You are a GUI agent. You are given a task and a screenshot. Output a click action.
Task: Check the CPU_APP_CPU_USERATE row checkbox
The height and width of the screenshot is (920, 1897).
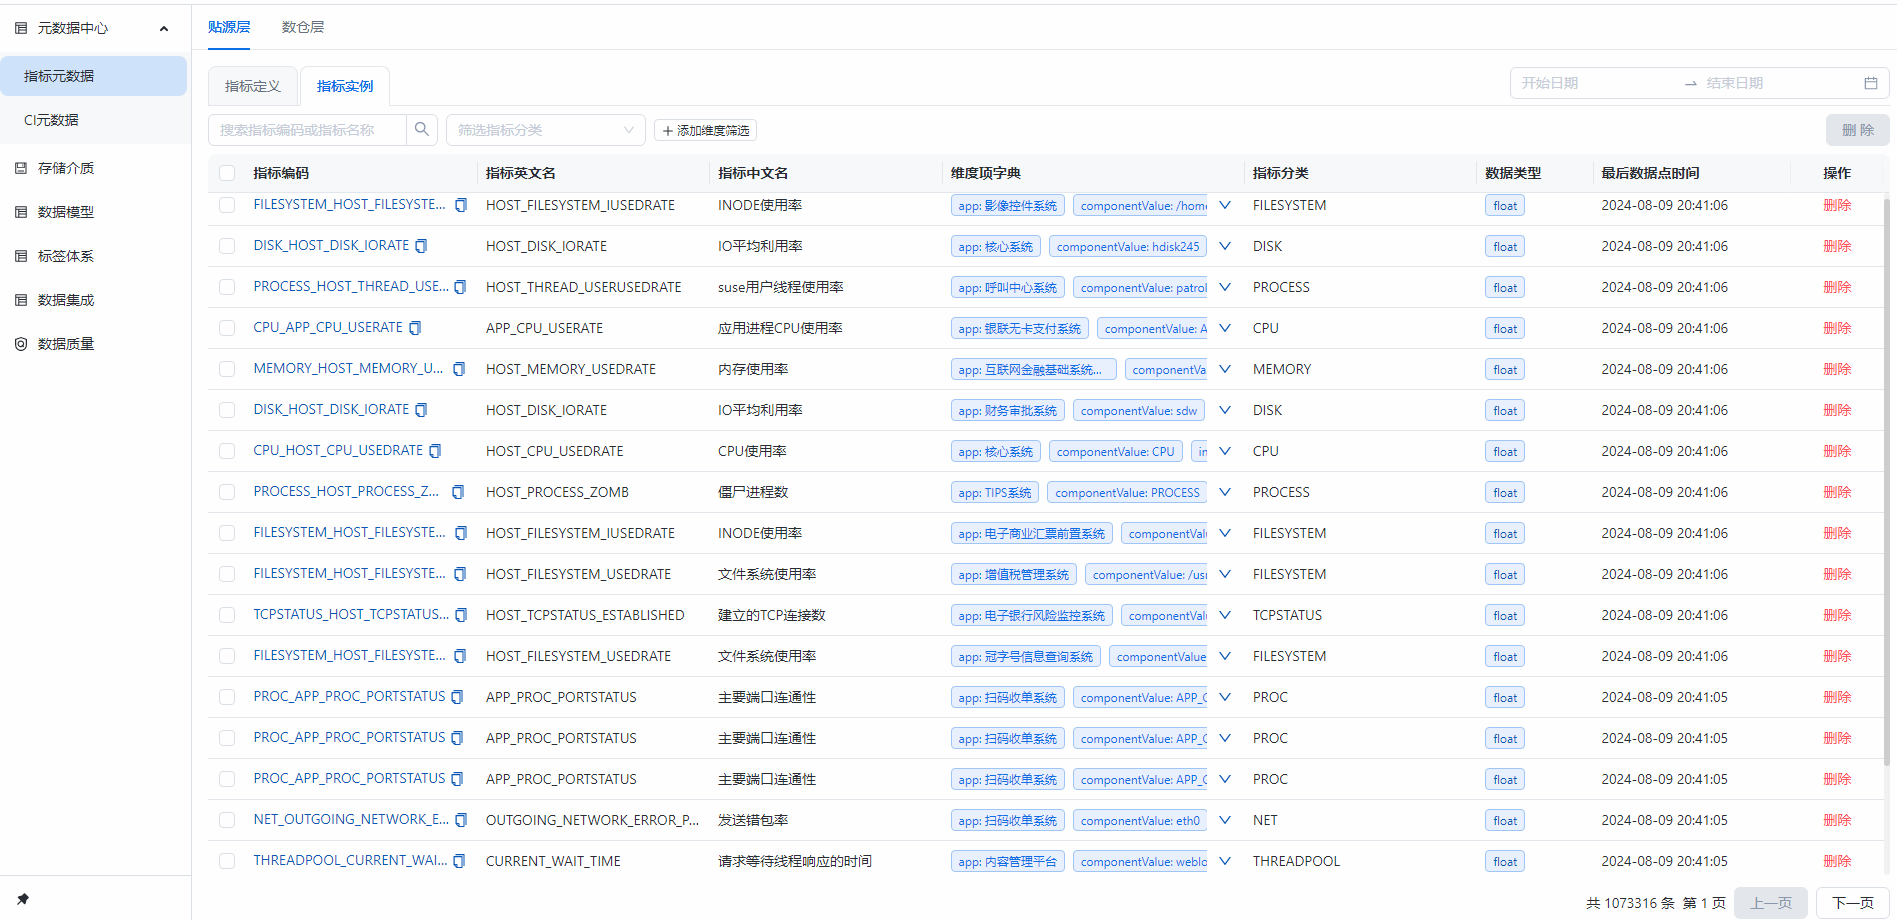[x=227, y=328]
